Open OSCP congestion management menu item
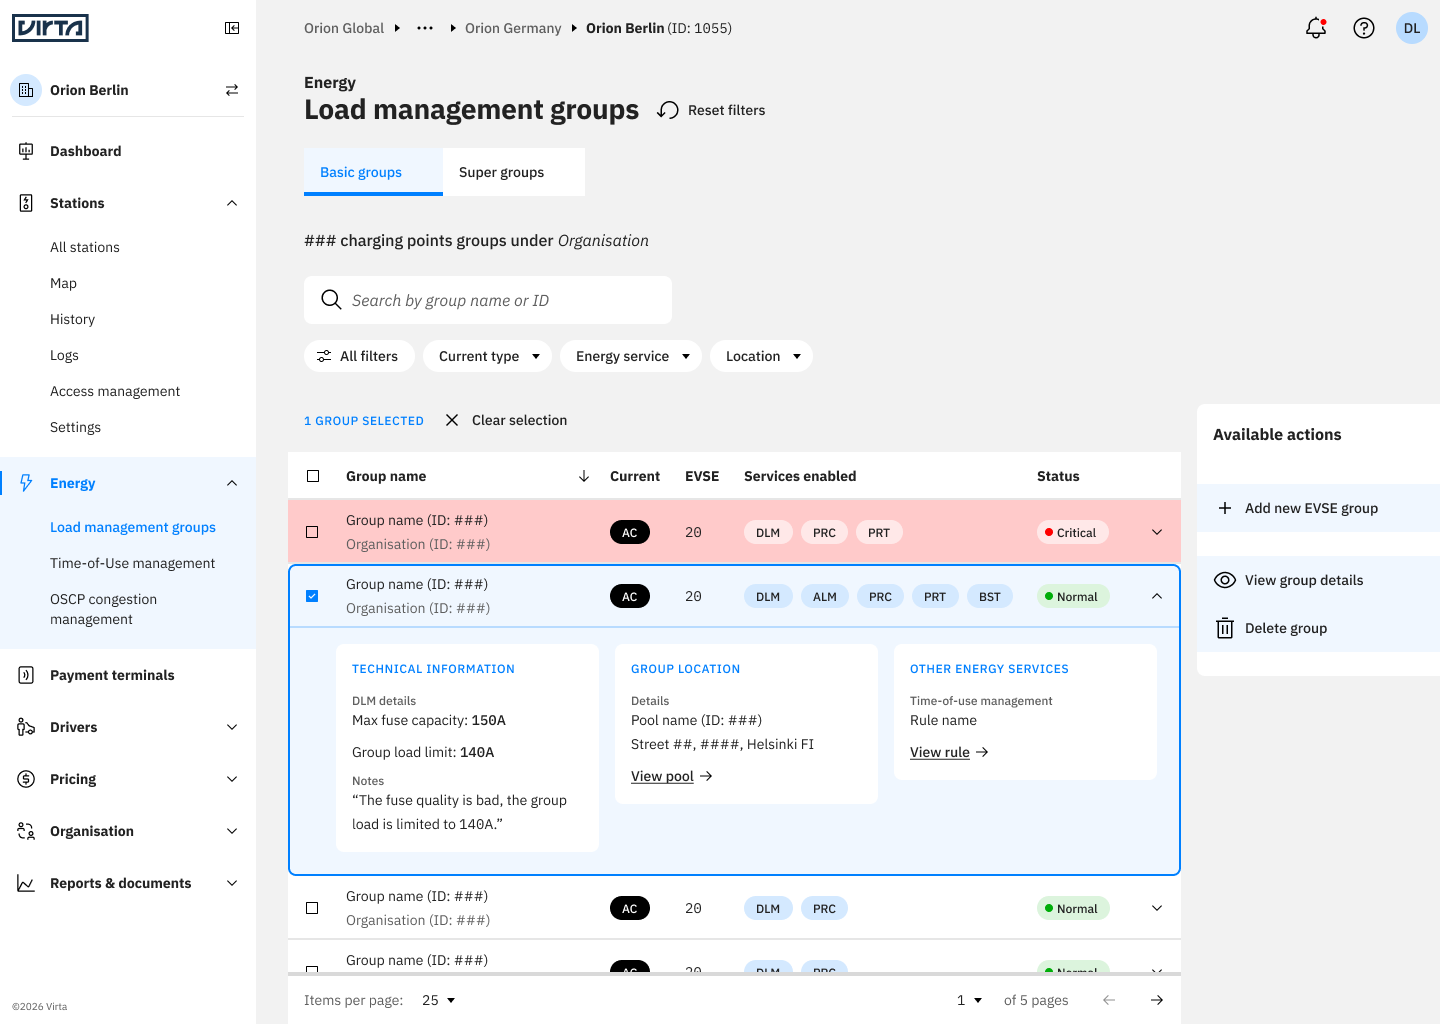The height and width of the screenshot is (1024, 1440). tap(103, 609)
